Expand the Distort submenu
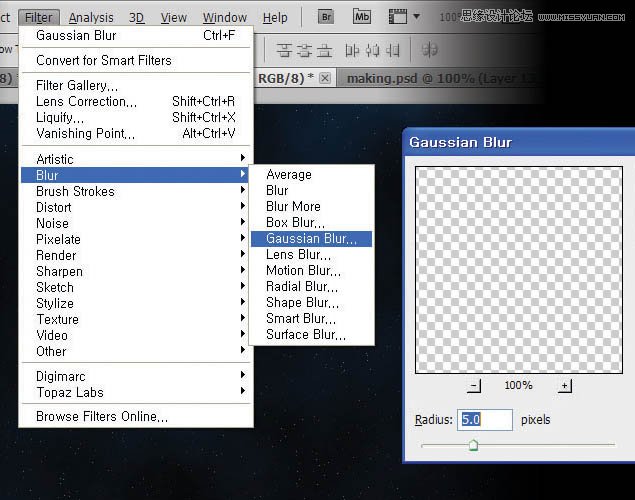This screenshot has height=500, width=635. pos(135,207)
